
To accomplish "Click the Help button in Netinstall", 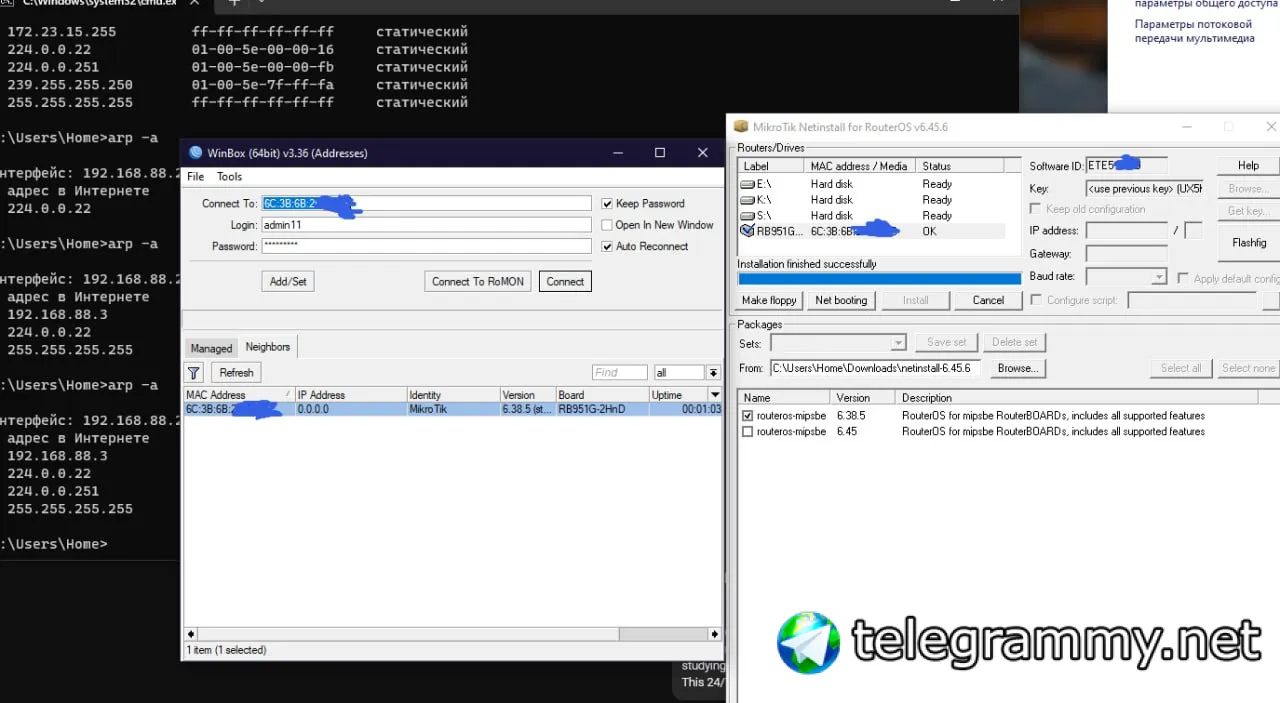I will point(1248,166).
